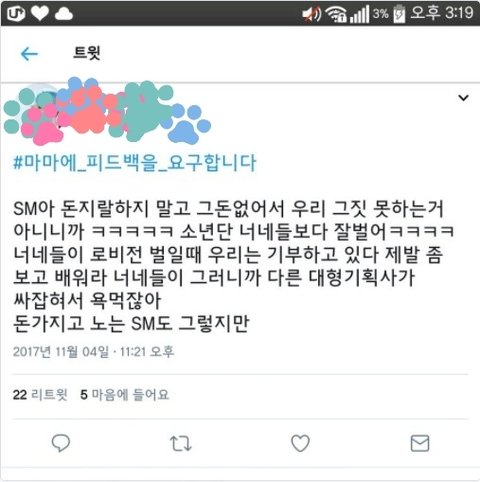Viewport: 480px width, 482px height.
Task: Tap the signal strength bars icon
Action: [359, 14]
